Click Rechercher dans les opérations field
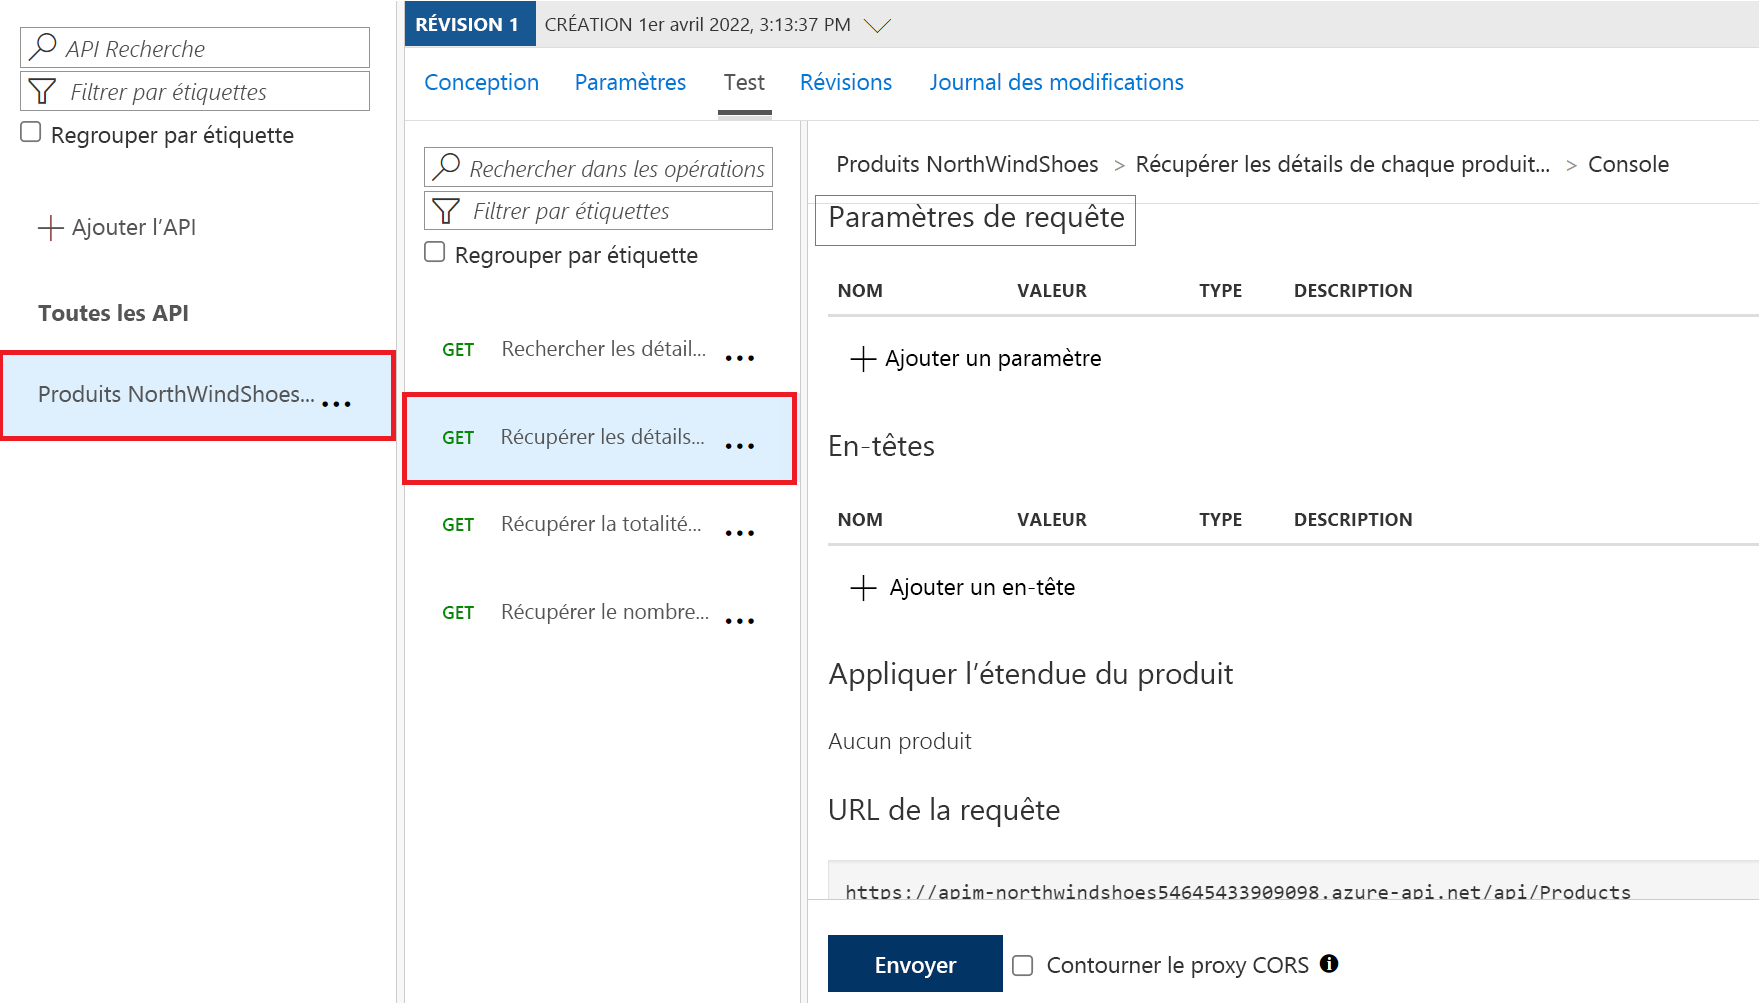This screenshot has height=1003, width=1759. 598,167
